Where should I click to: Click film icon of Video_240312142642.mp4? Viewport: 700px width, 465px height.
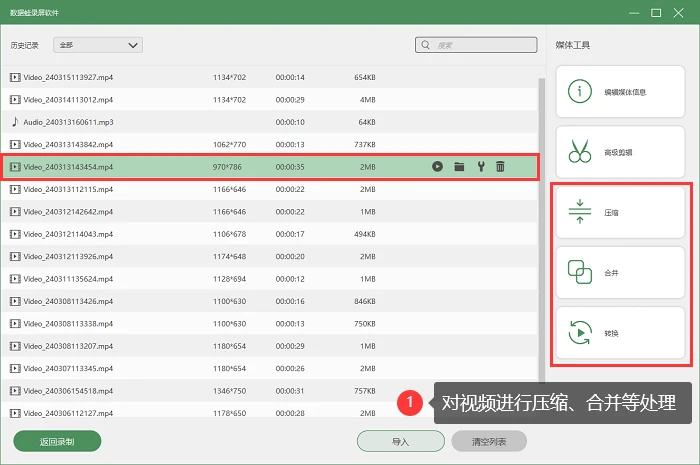click(x=15, y=212)
